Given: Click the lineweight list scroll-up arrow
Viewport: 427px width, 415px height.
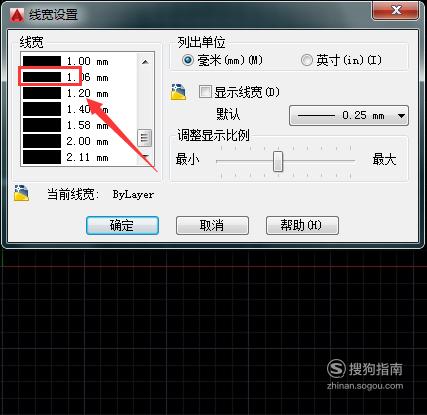Looking at the screenshot, I should [x=145, y=62].
